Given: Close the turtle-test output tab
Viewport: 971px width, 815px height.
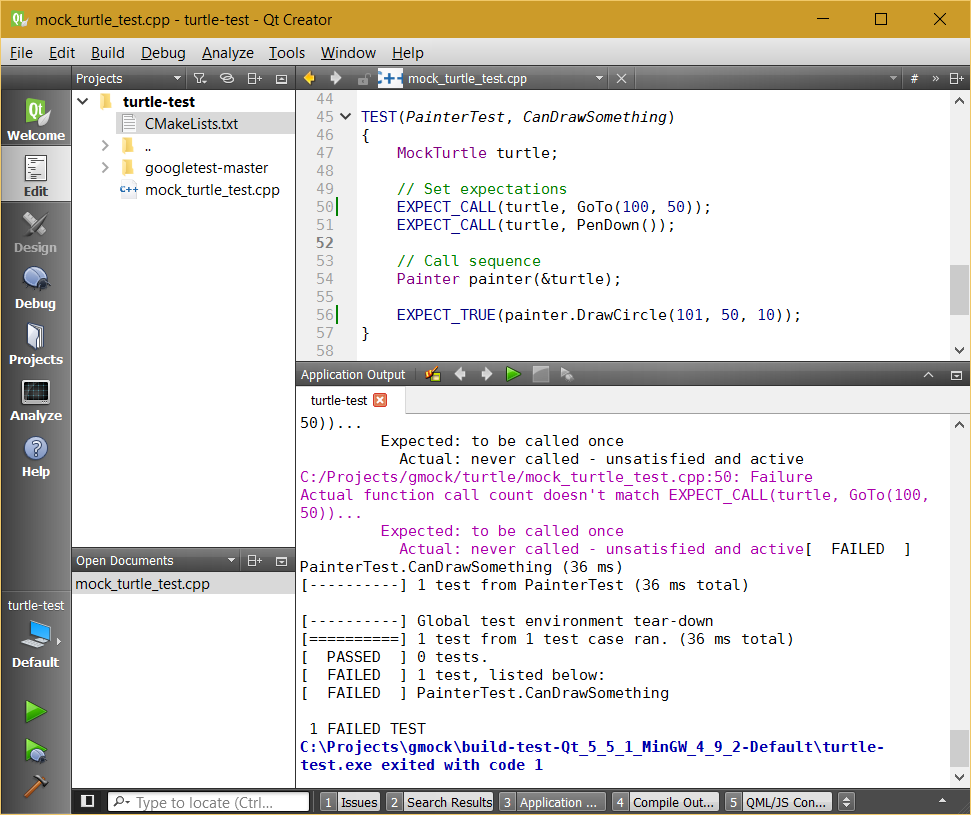Looking at the screenshot, I should (380, 400).
